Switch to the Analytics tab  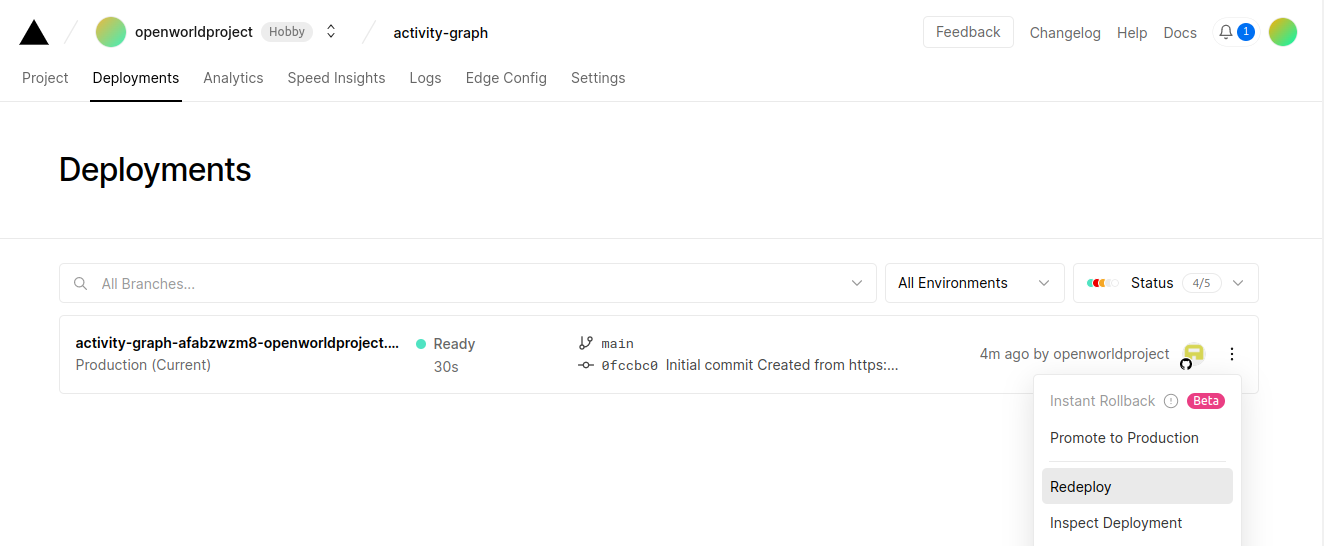(x=233, y=78)
